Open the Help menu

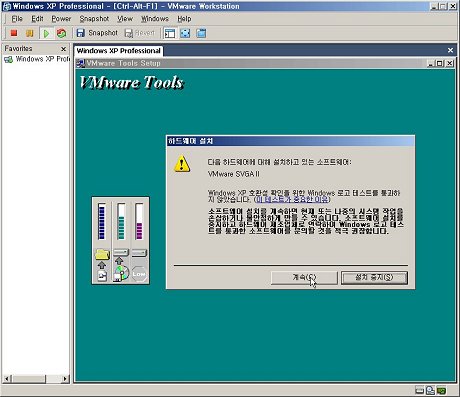(184, 19)
